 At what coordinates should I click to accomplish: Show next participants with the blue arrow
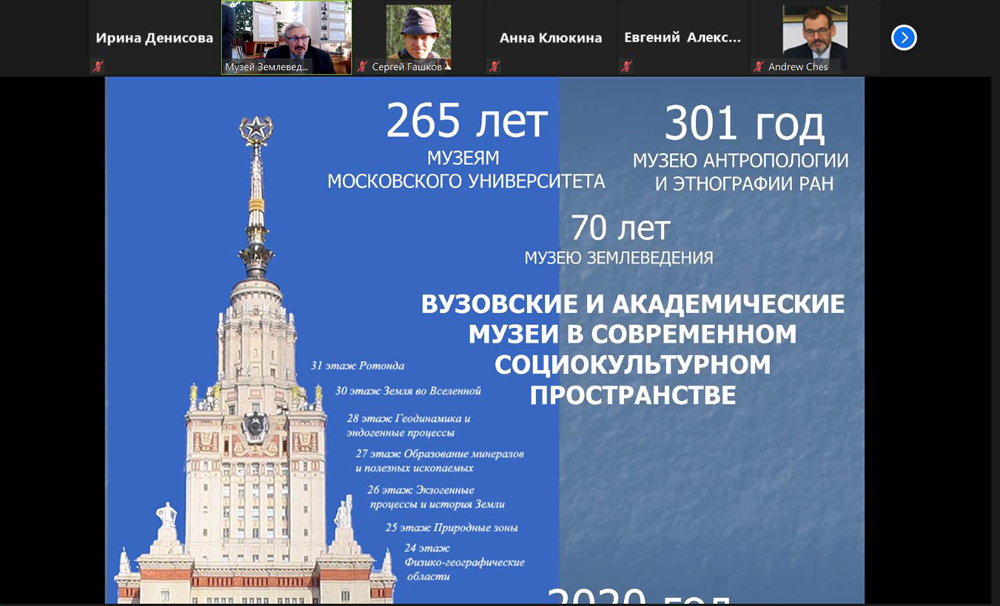[903, 38]
